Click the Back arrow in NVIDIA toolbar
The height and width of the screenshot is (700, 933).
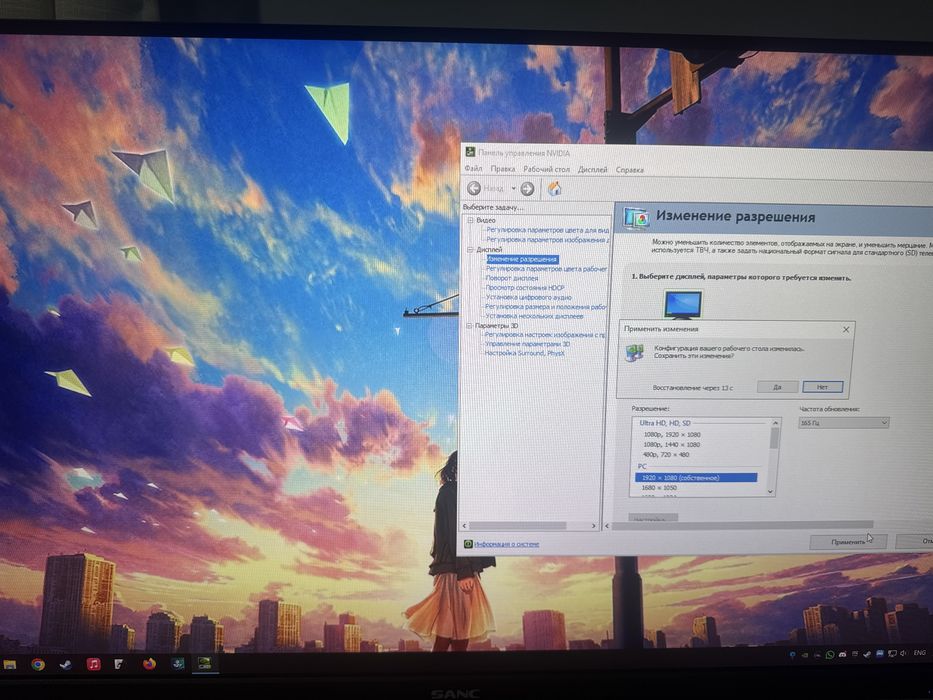tap(474, 189)
